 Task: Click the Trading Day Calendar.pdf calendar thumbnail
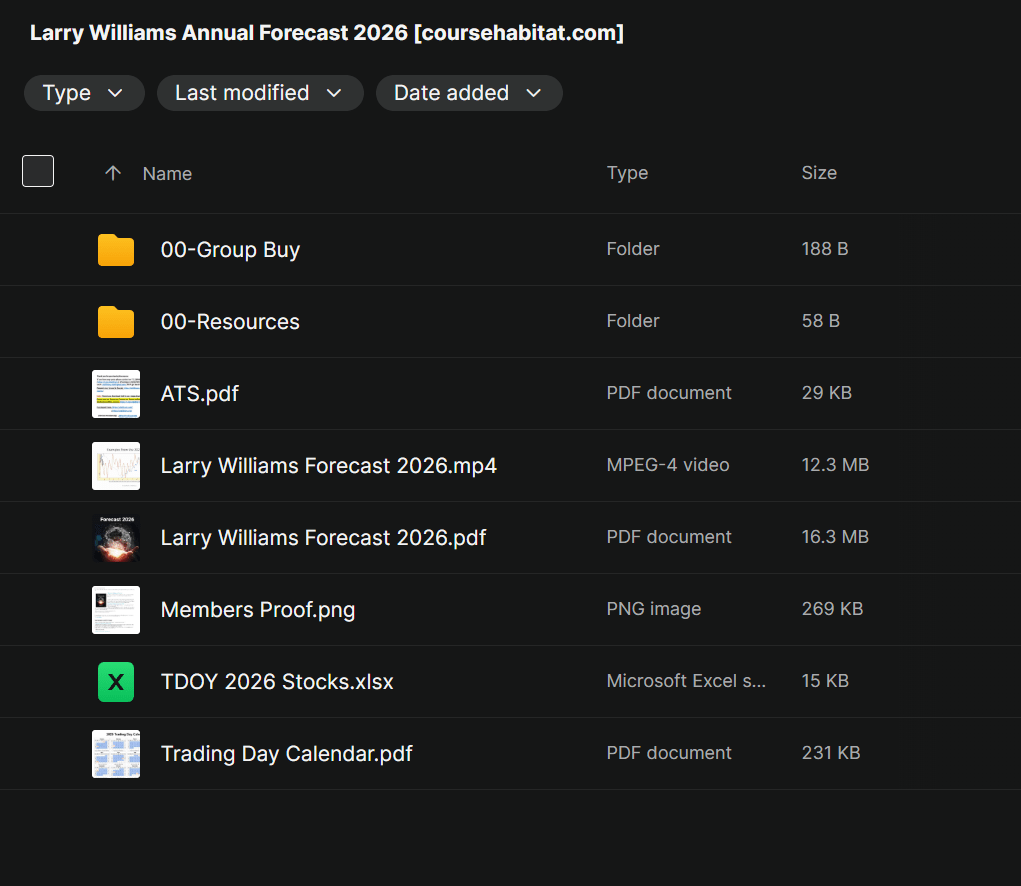(x=115, y=753)
